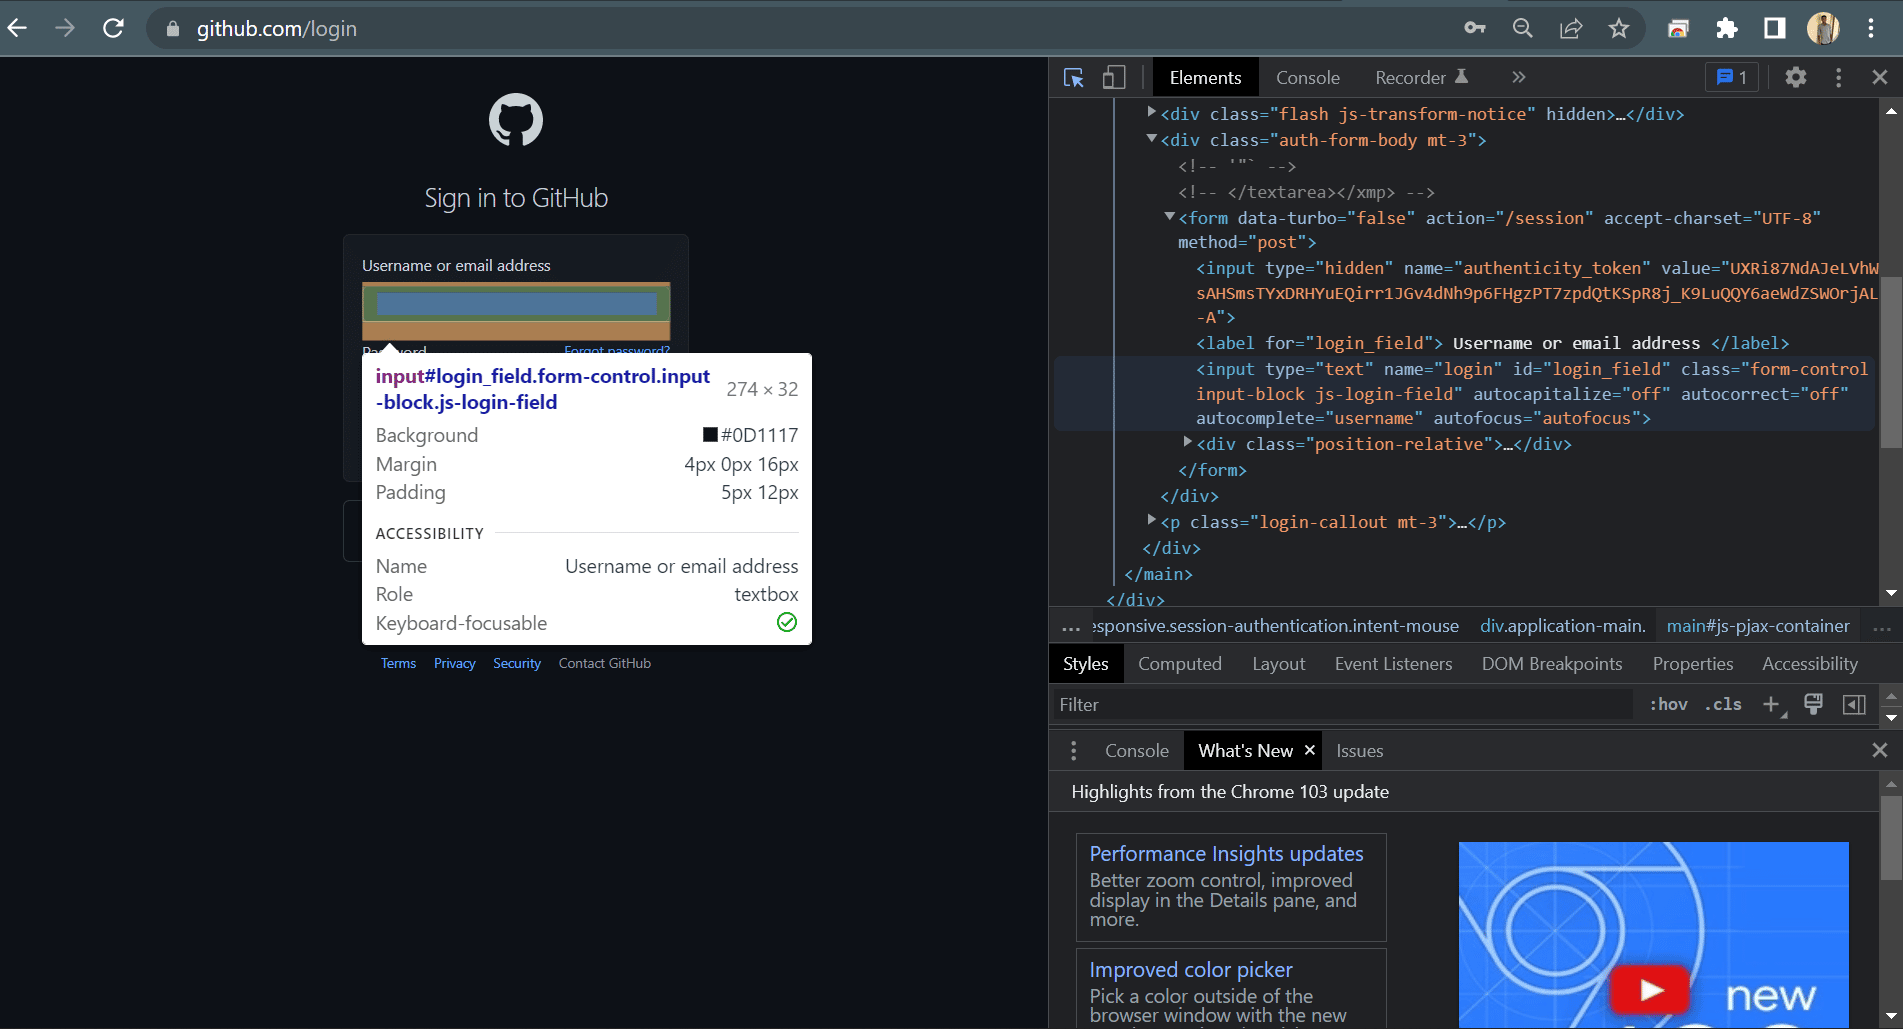Open the Privacy footer link

(x=454, y=664)
